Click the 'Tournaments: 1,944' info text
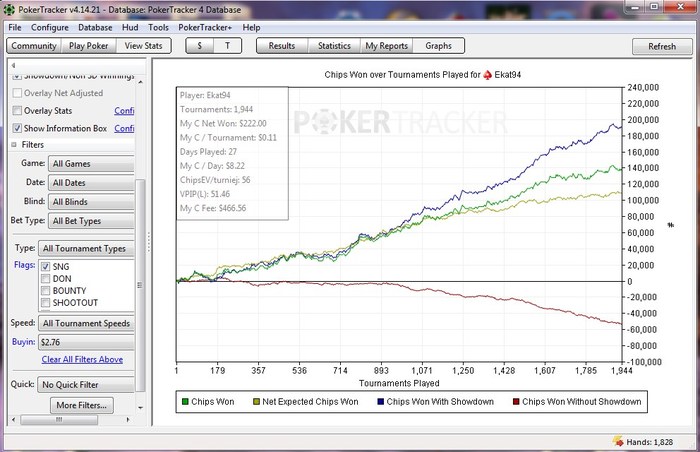The image size is (700, 452). tap(217, 109)
